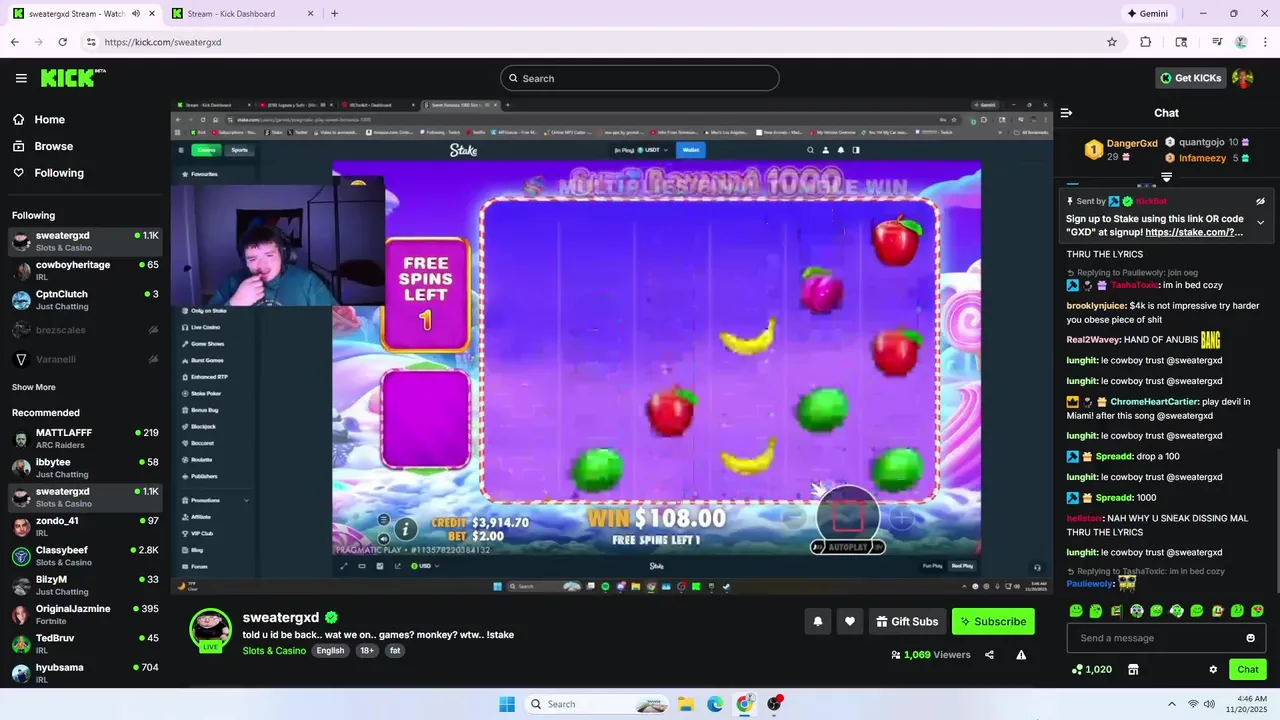Click the Subscribe button
The height and width of the screenshot is (720, 1280).
993,621
